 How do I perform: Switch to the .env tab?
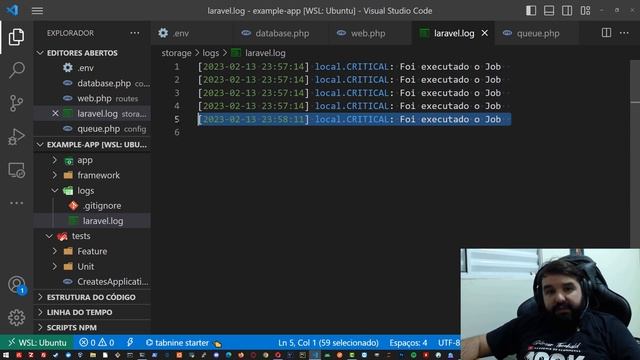point(192,33)
